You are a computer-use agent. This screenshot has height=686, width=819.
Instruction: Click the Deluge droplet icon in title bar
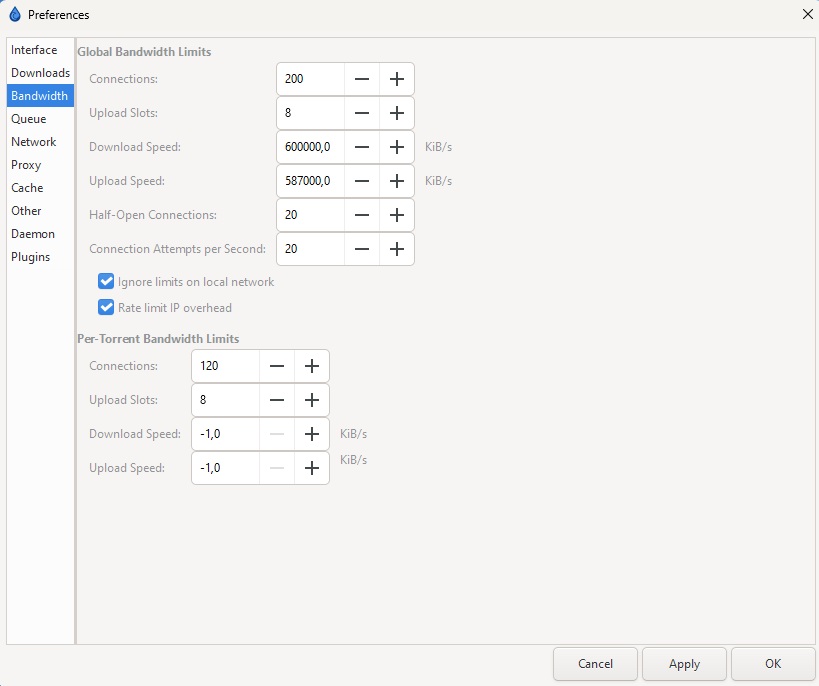15,14
